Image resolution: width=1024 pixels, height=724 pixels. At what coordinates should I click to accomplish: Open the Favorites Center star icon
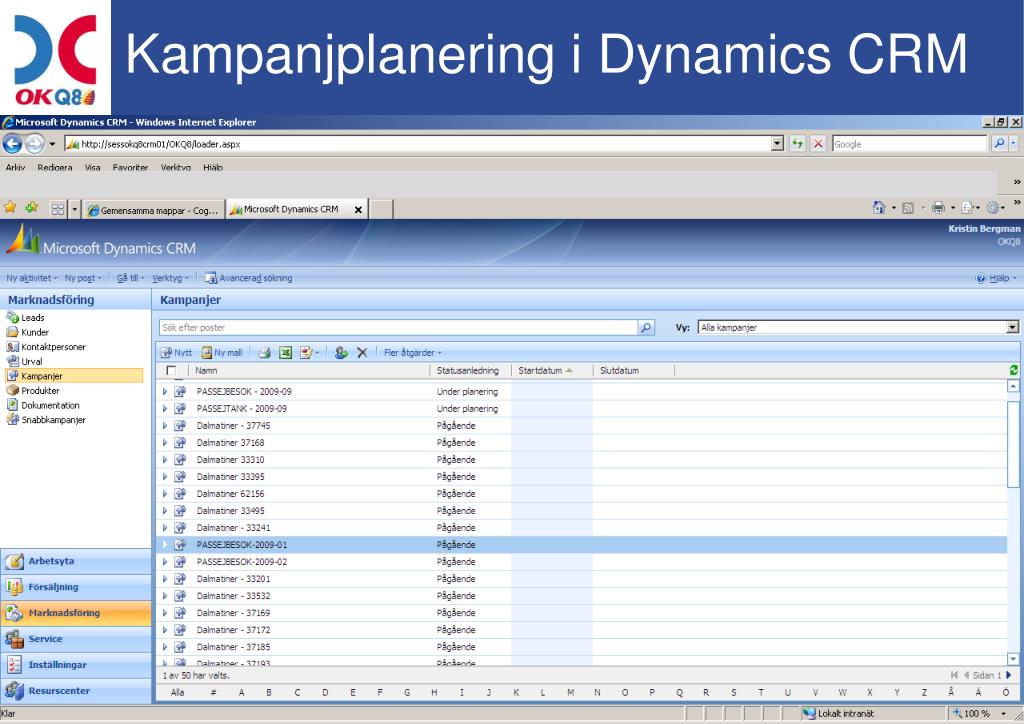click(x=10, y=208)
